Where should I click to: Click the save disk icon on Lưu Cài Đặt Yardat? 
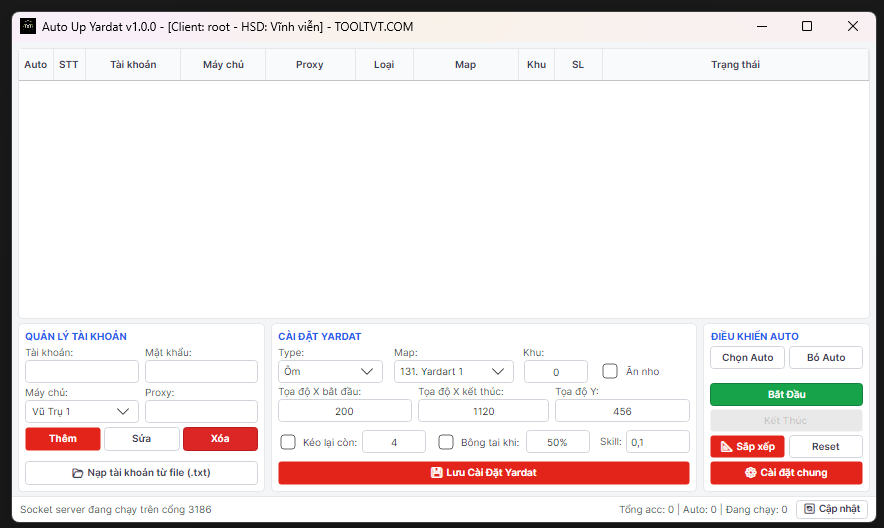coord(436,472)
